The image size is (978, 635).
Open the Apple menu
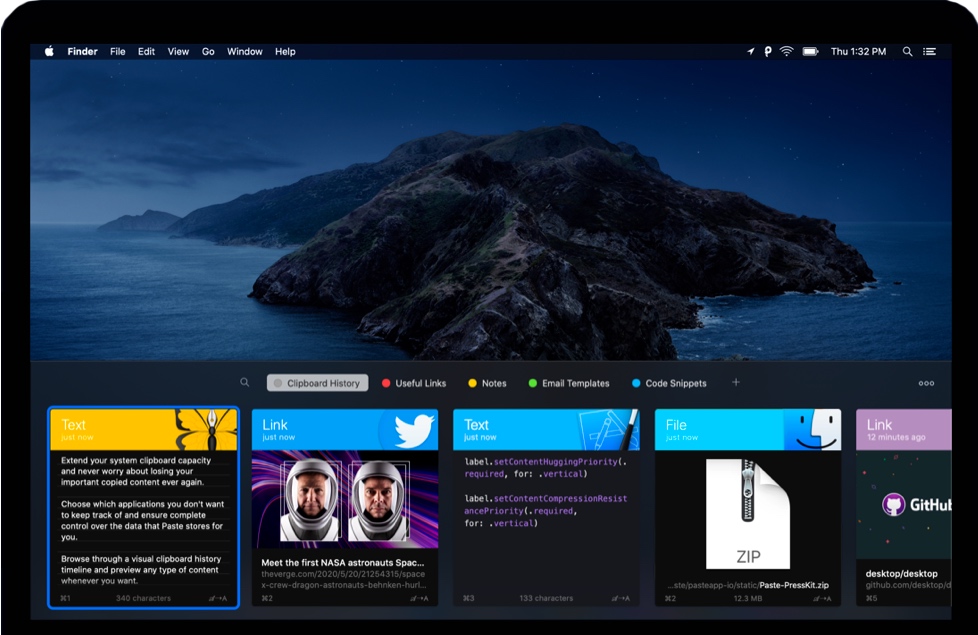pos(49,51)
